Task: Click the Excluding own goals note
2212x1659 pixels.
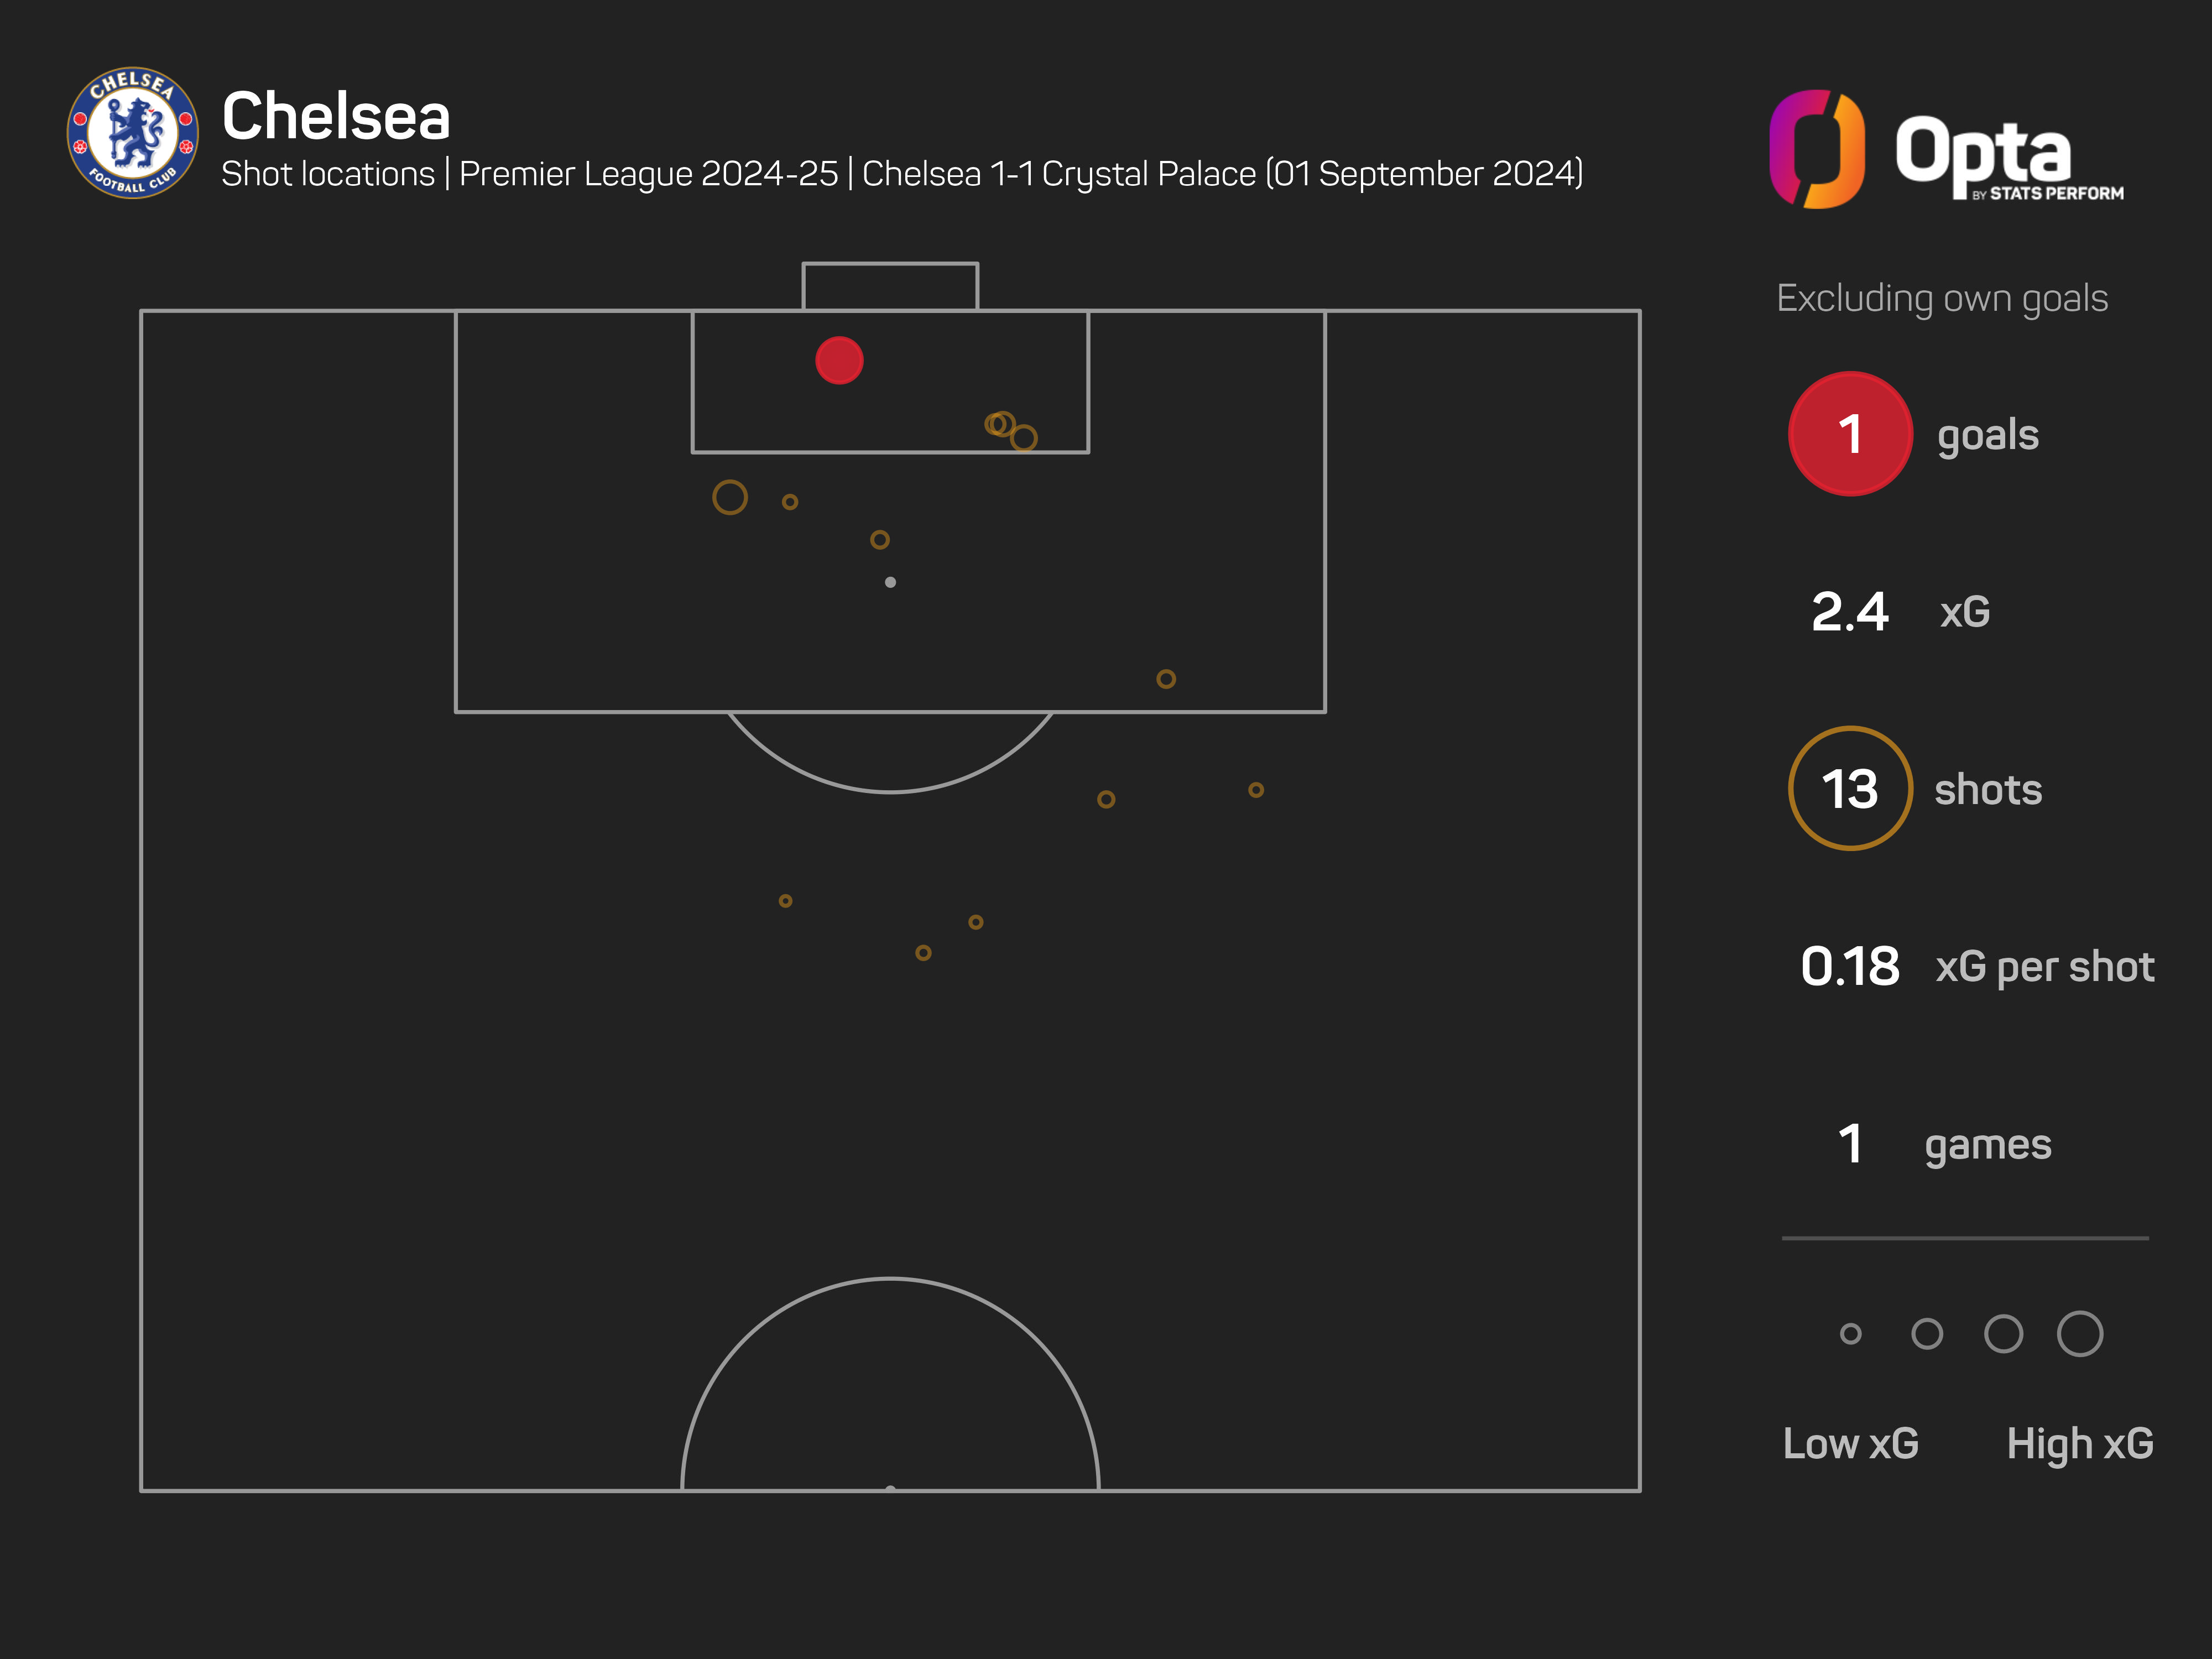Action: coord(1942,298)
